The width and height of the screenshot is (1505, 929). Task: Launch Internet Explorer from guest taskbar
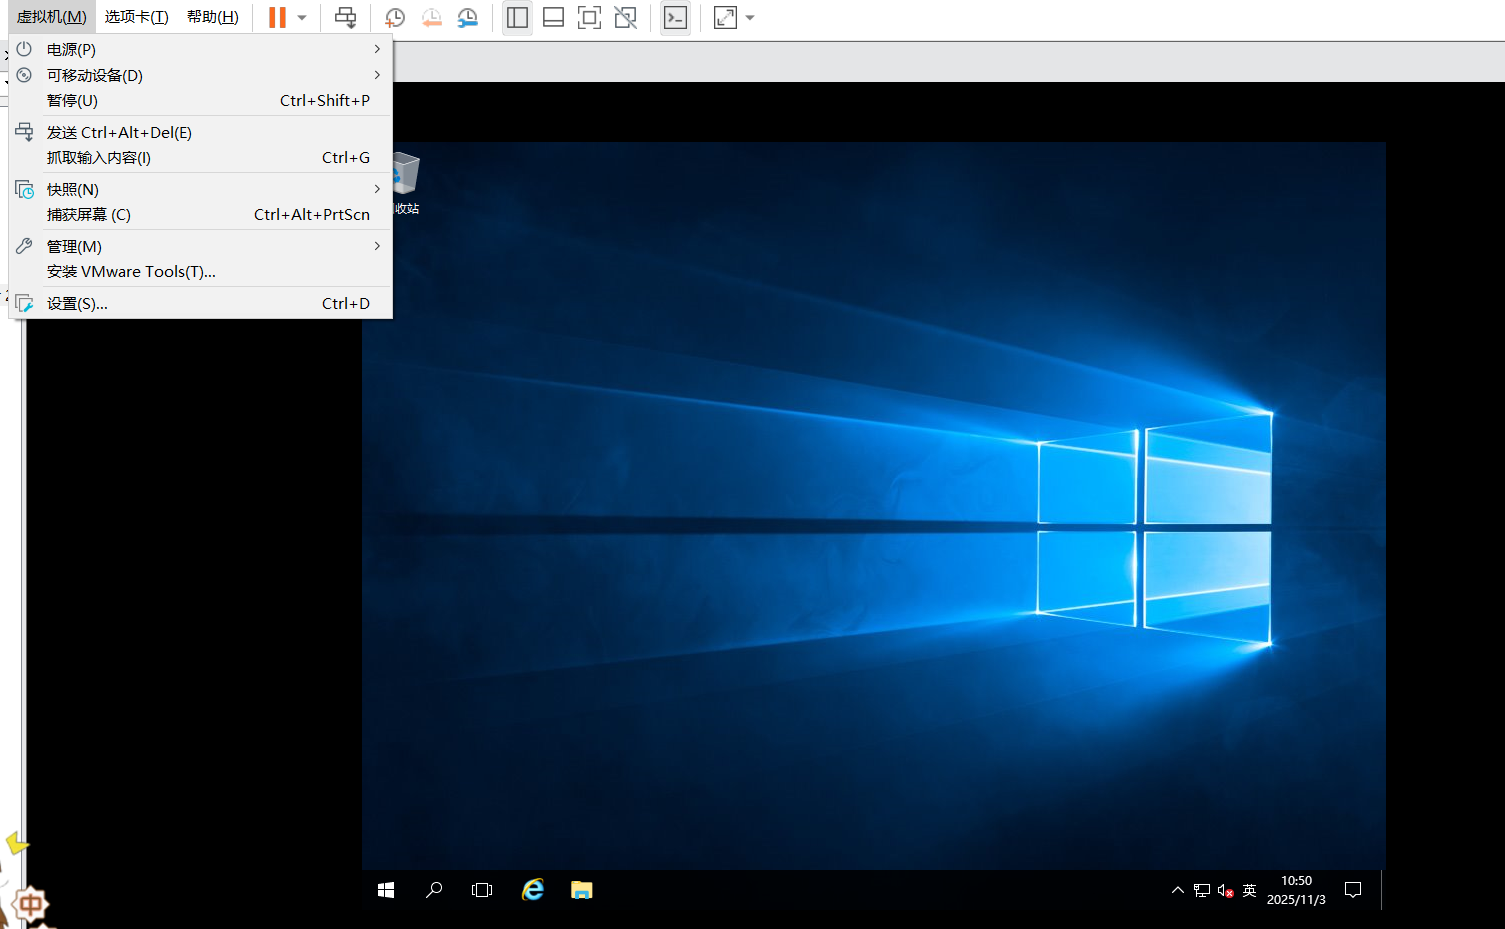[533, 889]
